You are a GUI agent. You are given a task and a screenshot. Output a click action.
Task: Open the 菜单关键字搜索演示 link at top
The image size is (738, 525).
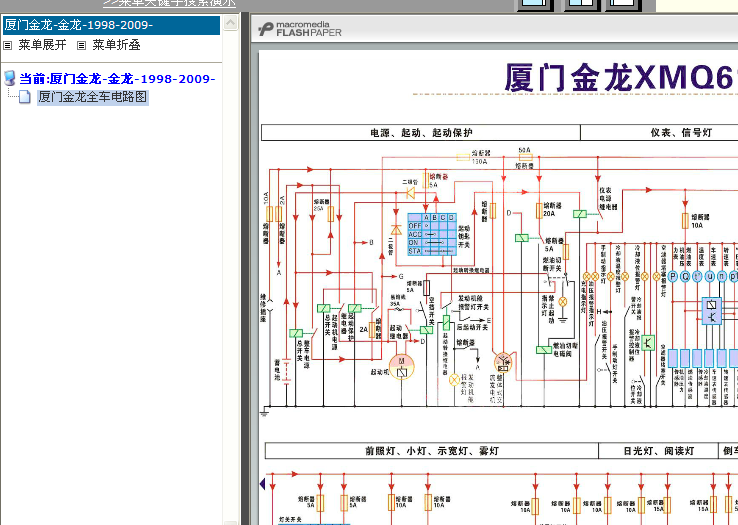tap(169, 3)
